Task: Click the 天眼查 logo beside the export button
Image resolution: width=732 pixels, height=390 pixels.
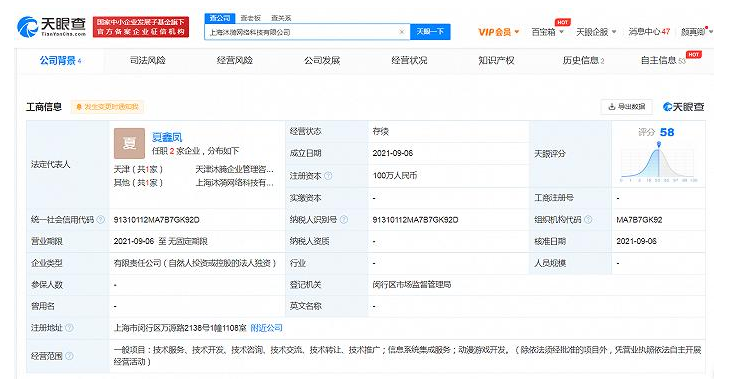Action: 683,107
